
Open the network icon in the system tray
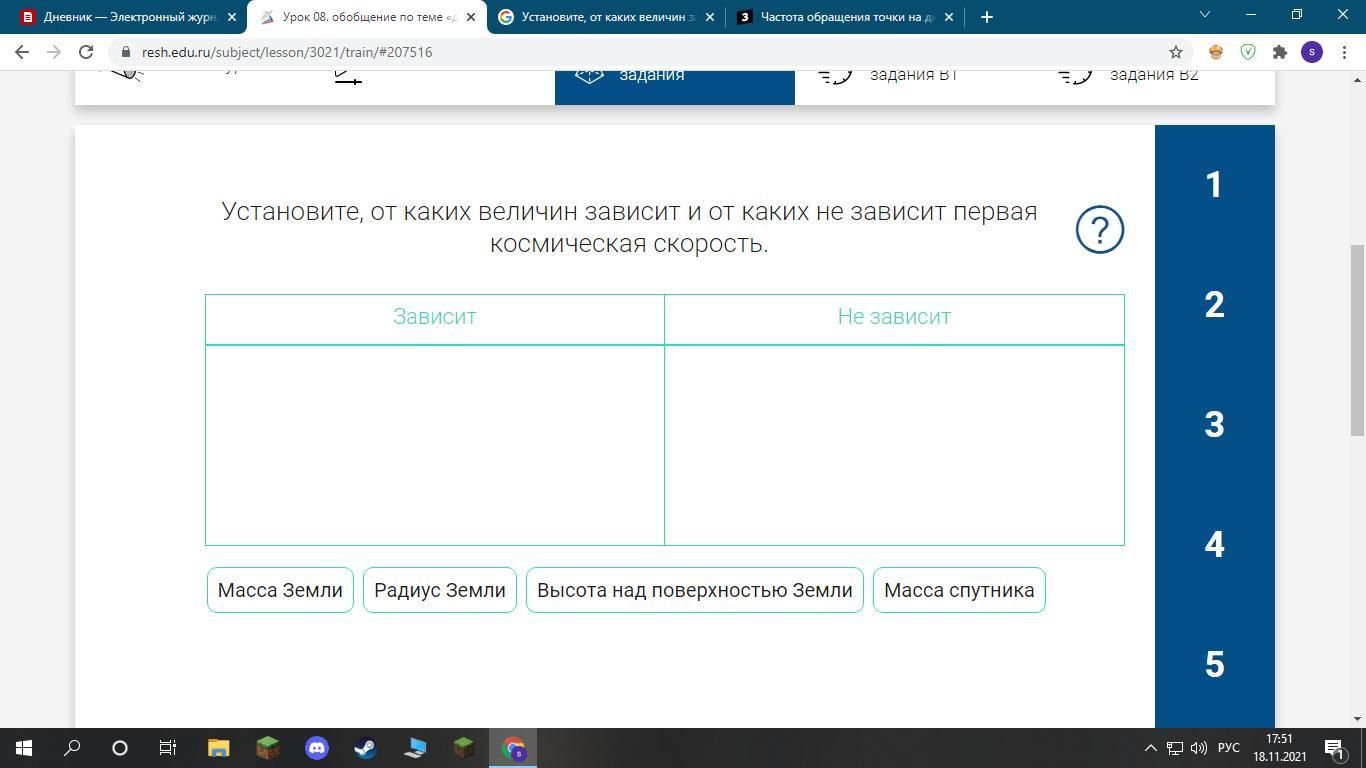1175,748
